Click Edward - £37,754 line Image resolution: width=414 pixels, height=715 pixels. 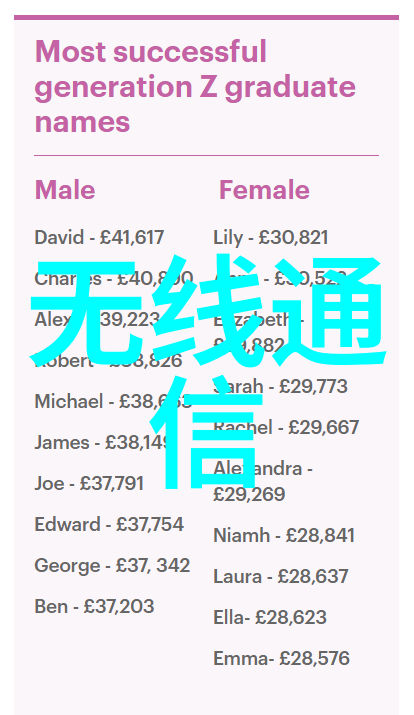pyautogui.click(x=109, y=524)
